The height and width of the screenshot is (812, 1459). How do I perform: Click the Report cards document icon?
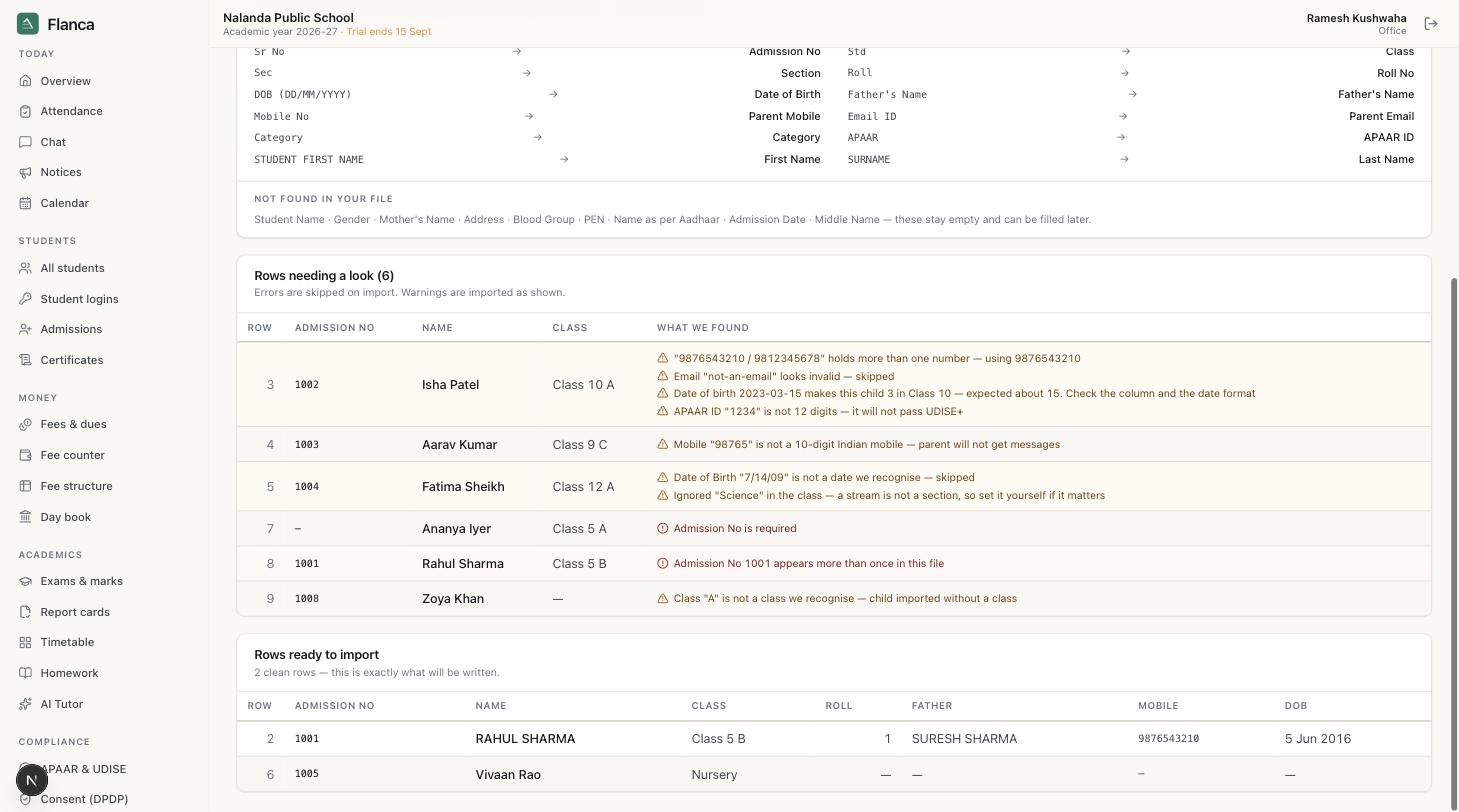pyautogui.click(x=26, y=612)
